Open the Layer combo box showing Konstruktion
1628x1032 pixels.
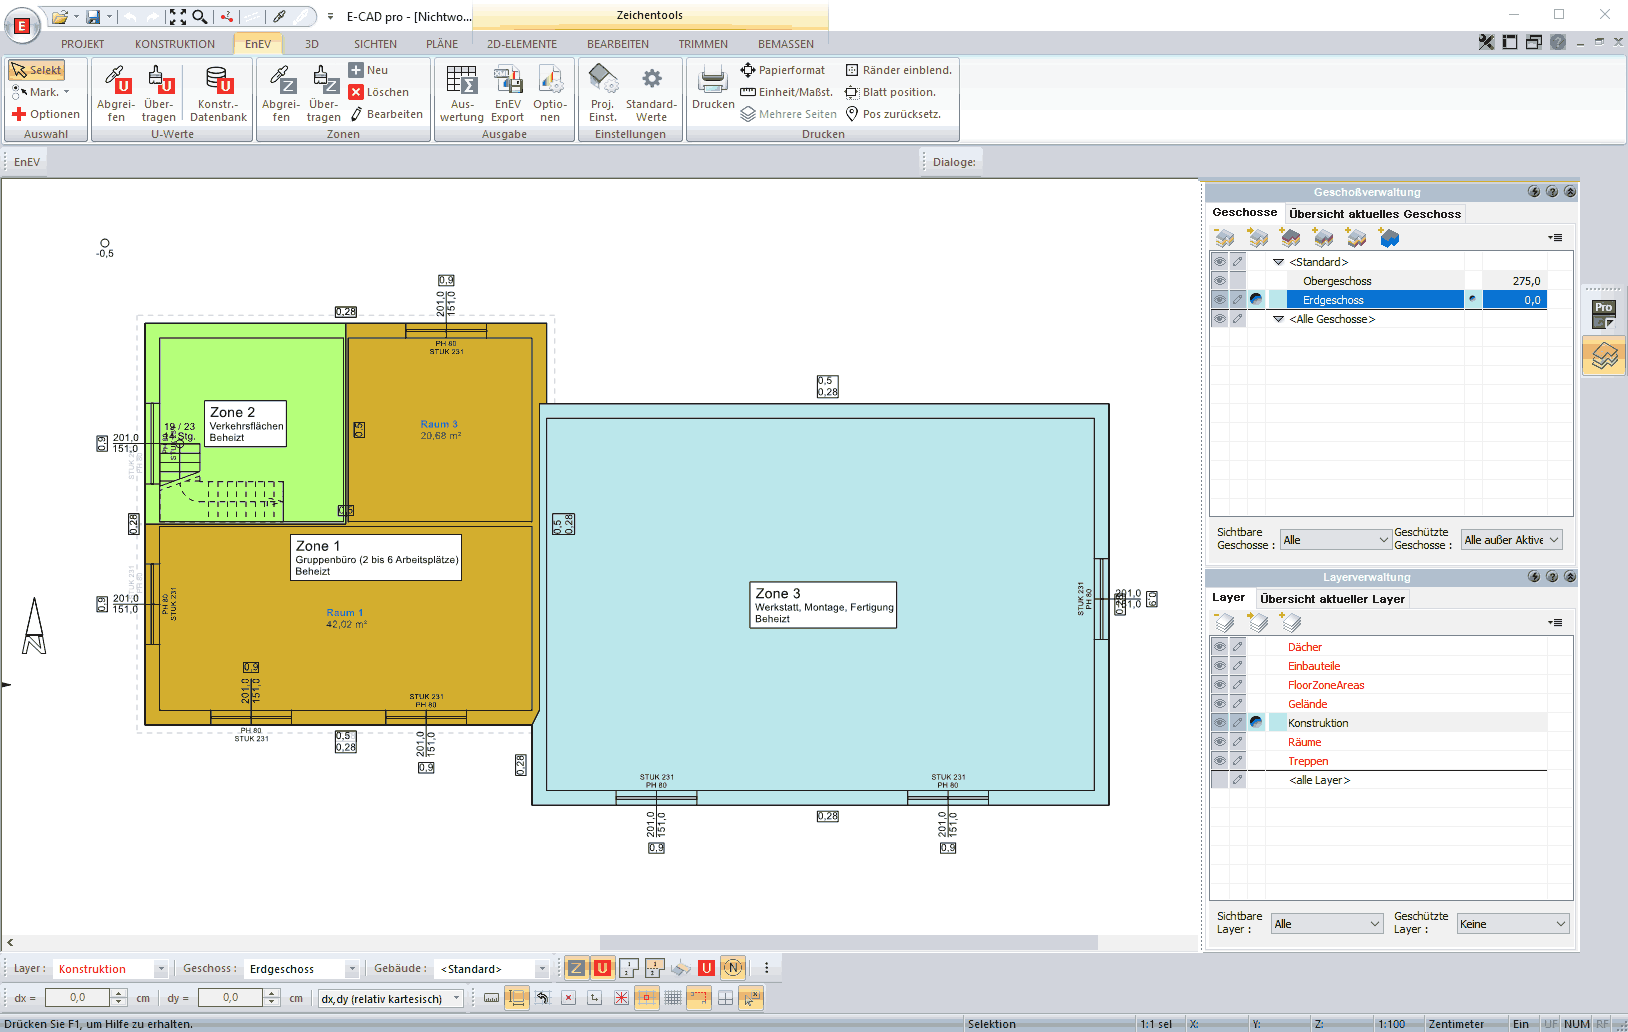[x=110, y=969]
